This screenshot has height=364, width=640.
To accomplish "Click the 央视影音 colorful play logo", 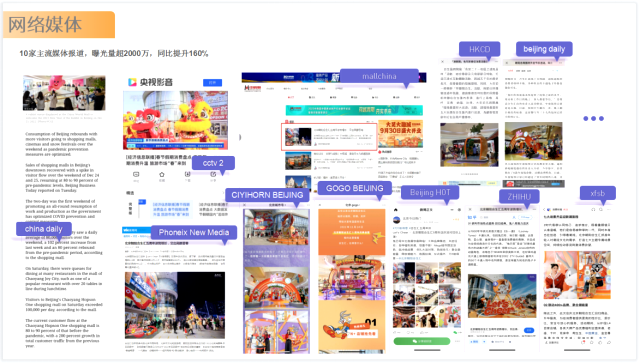I will pyautogui.click(x=132, y=82).
